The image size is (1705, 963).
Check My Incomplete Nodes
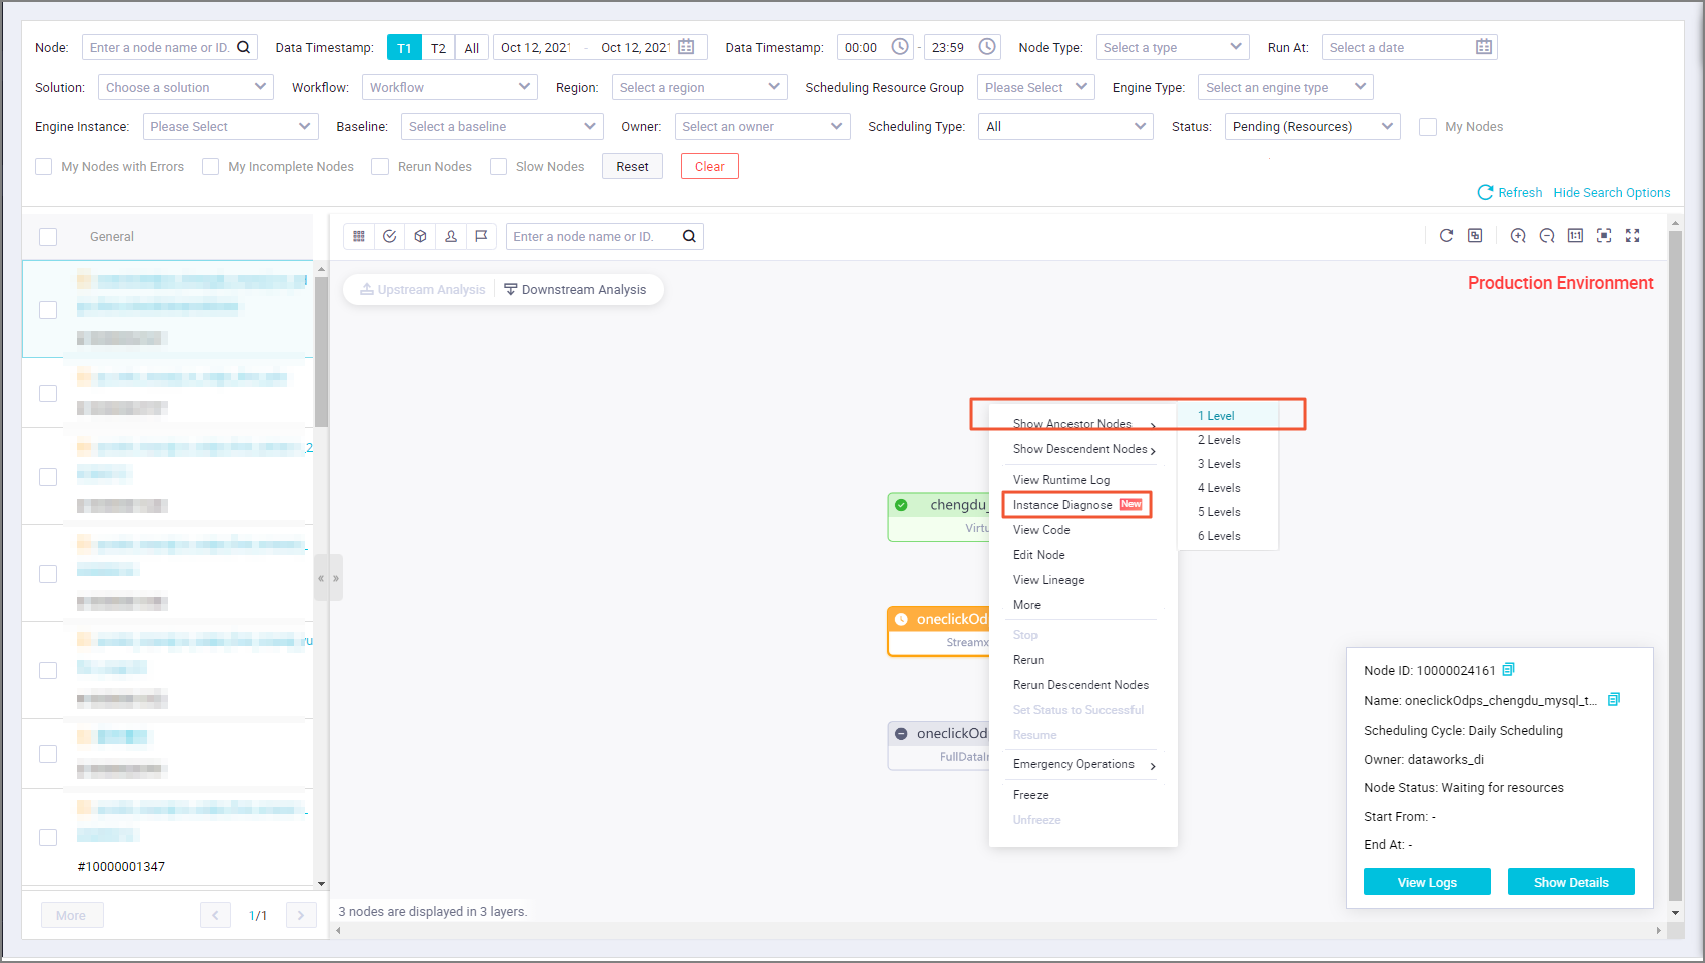(x=210, y=167)
